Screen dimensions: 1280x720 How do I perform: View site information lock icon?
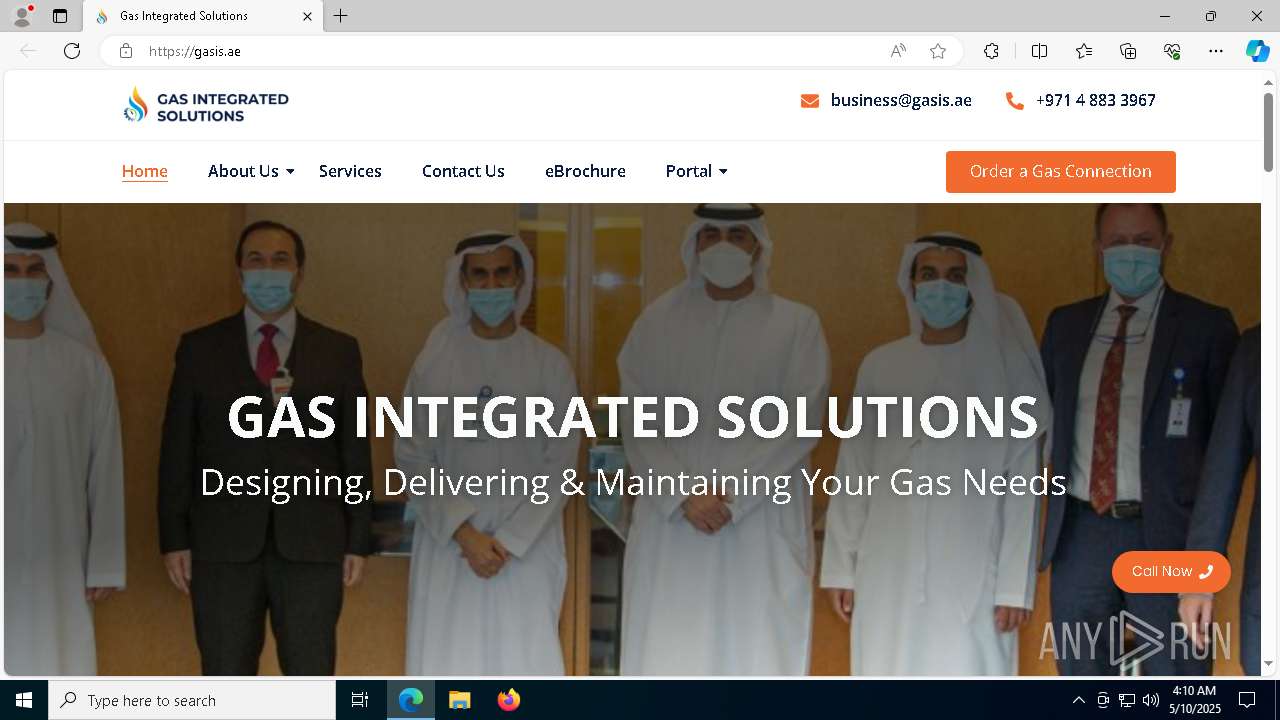[x=125, y=51]
